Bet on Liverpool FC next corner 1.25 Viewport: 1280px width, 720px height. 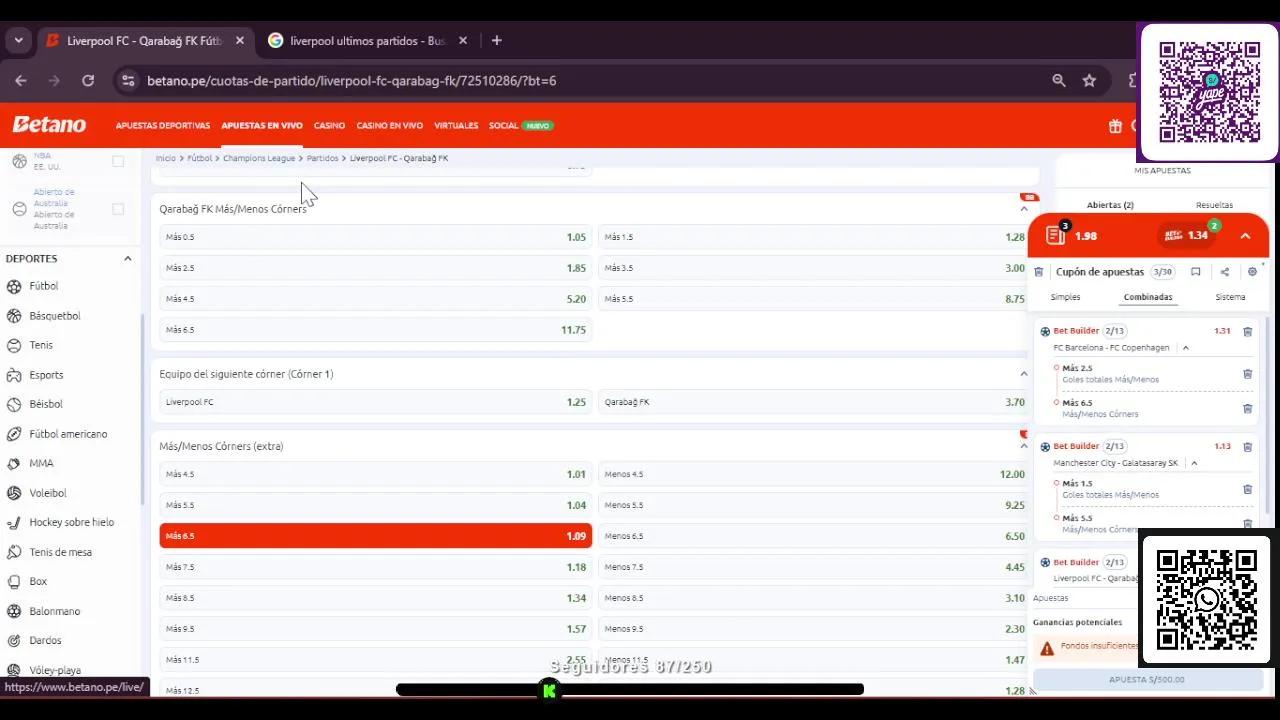click(x=376, y=402)
